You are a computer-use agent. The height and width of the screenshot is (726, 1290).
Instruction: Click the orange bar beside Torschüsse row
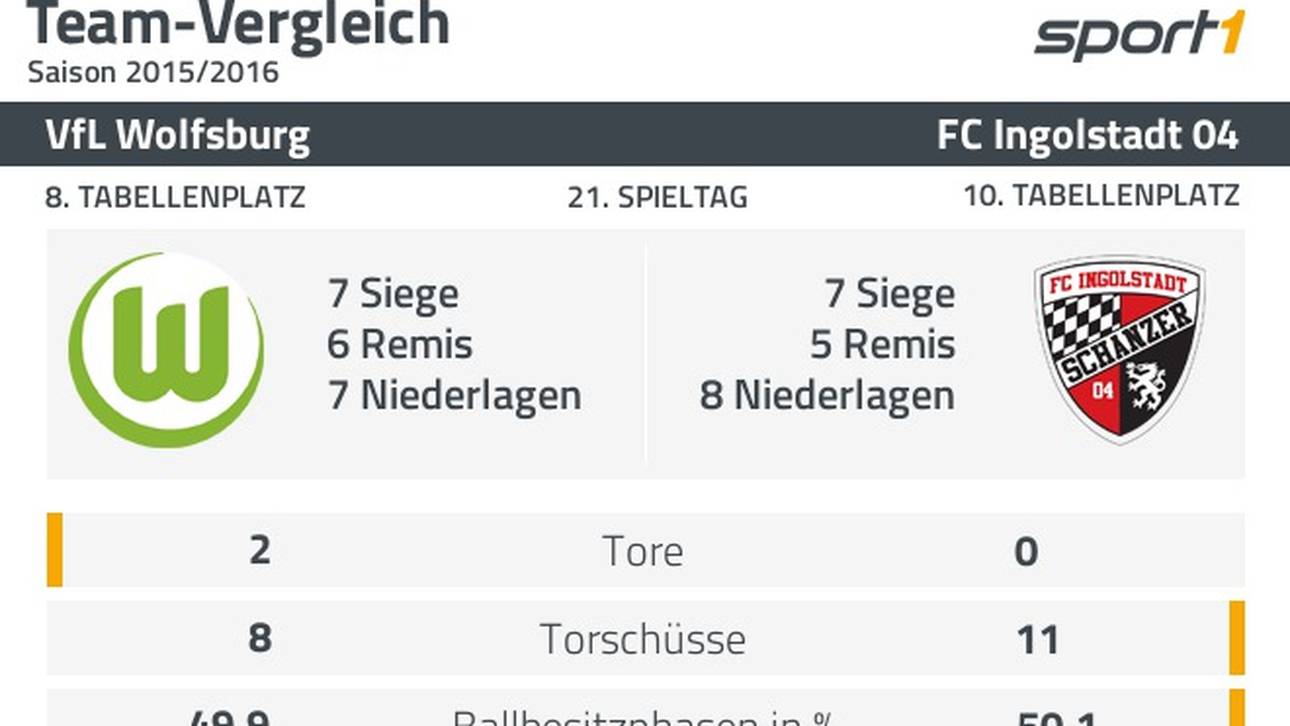click(x=1237, y=638)
